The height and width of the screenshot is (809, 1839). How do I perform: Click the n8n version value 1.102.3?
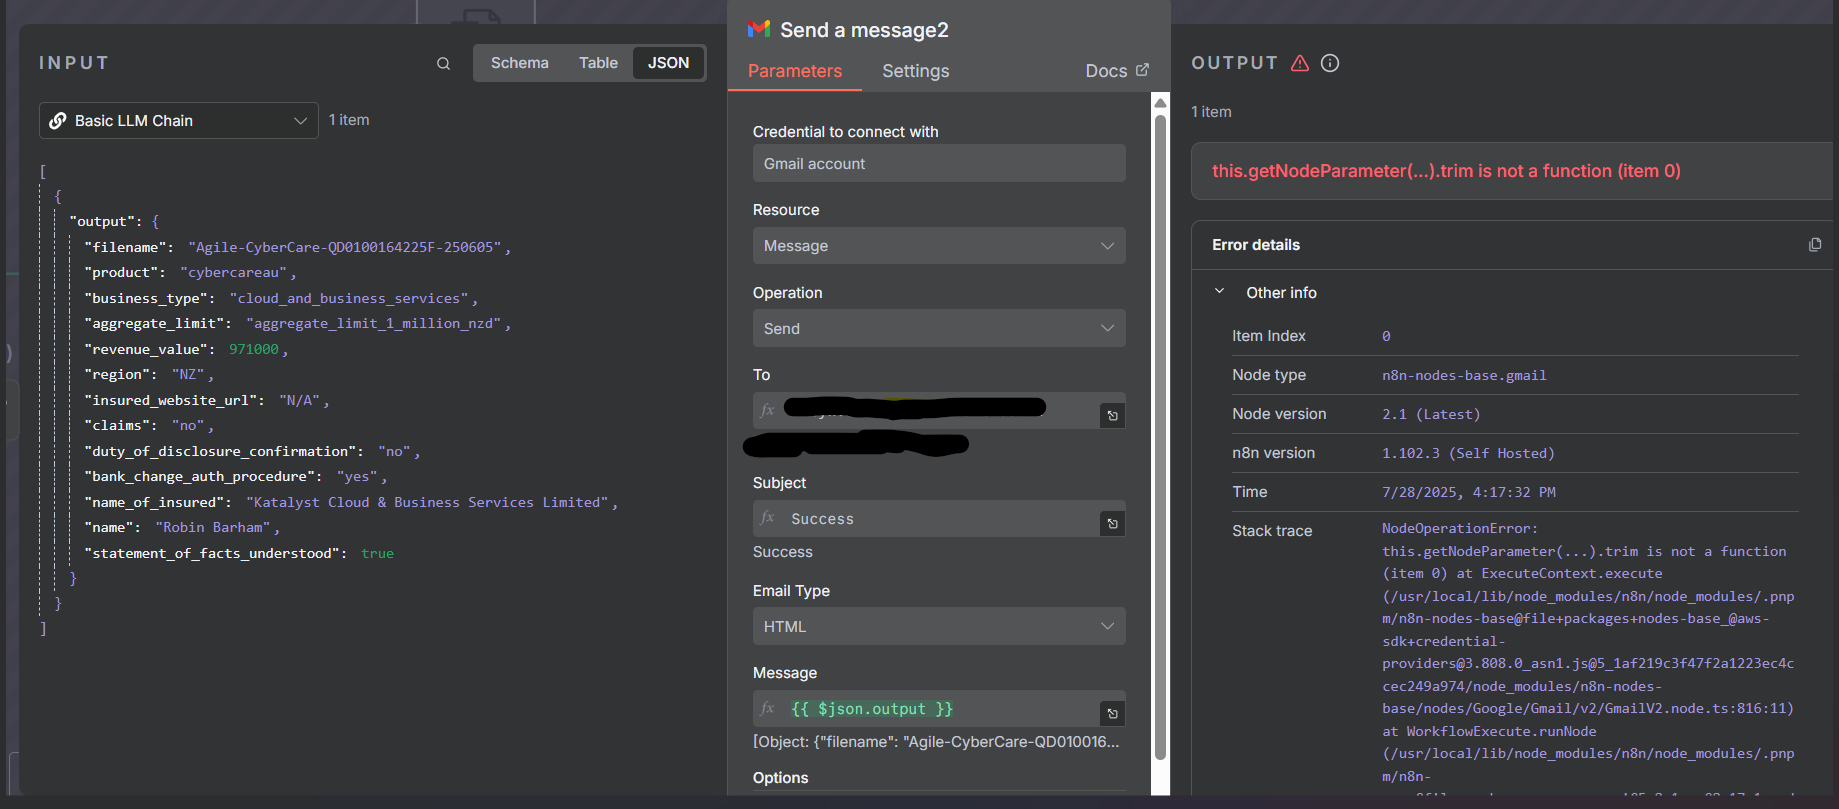1468,453
